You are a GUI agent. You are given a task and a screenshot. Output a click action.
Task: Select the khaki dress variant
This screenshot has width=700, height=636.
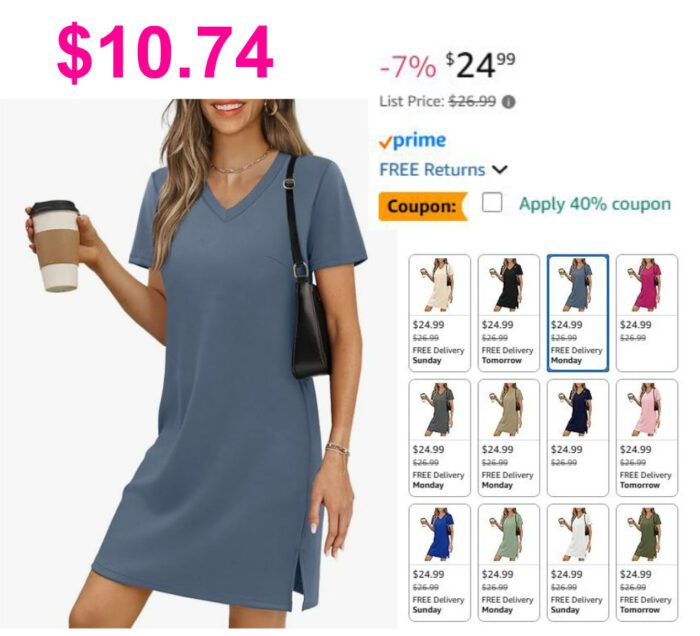(x=508, y=438)
